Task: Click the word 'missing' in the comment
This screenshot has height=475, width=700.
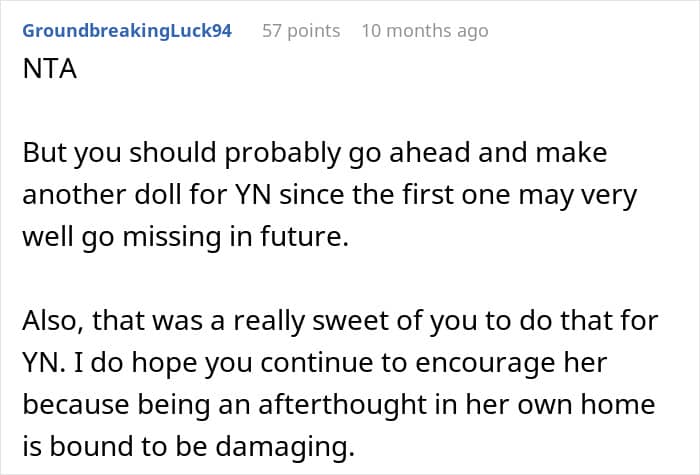Action: coord(171,238)
